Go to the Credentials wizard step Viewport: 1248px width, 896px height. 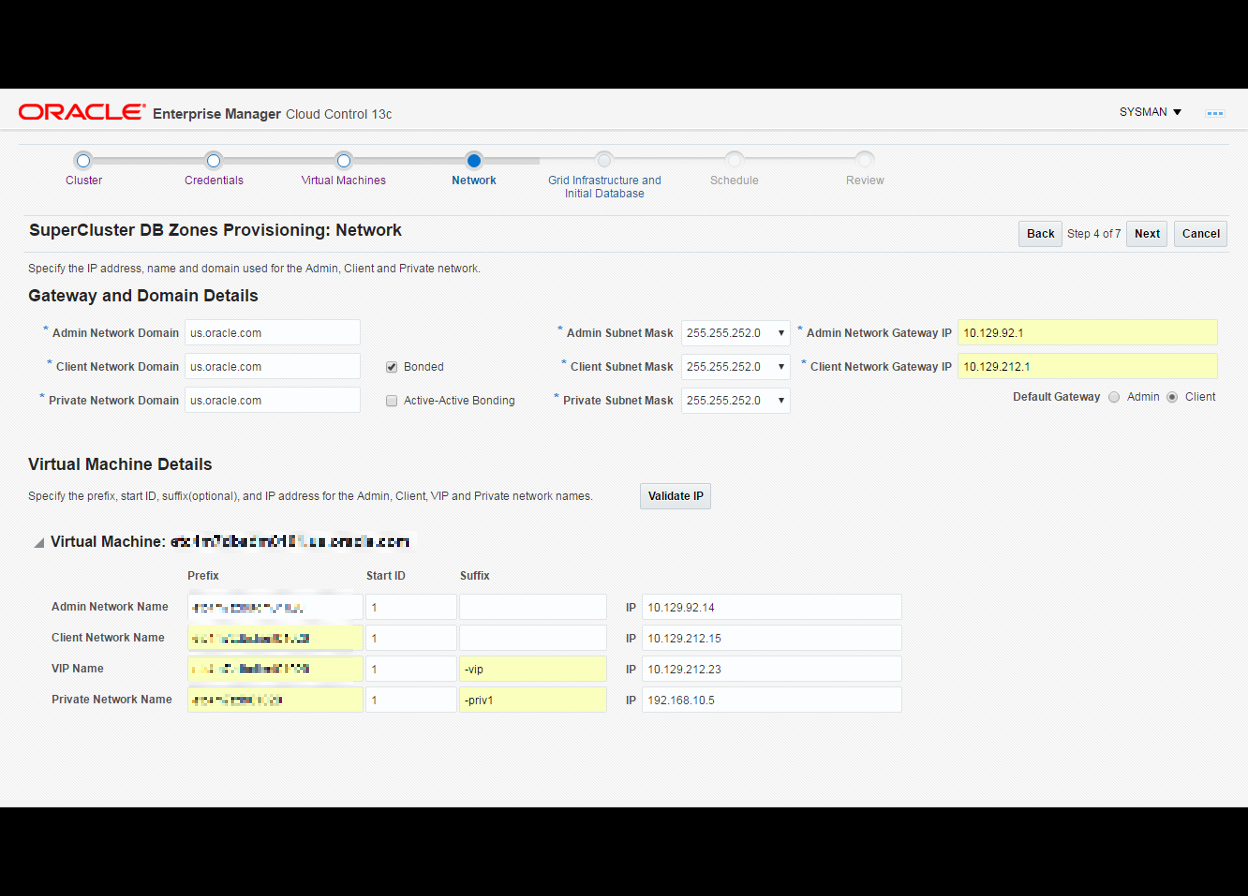point(214,180)
